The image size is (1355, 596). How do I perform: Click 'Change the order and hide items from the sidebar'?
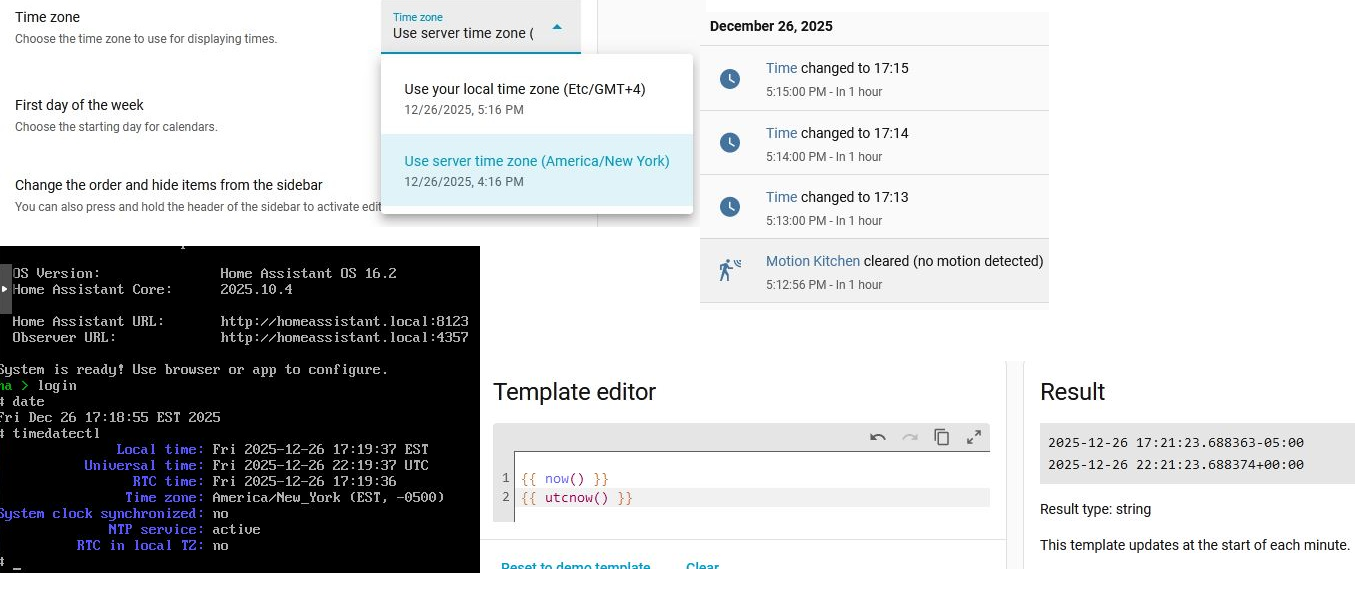[168, 185]
